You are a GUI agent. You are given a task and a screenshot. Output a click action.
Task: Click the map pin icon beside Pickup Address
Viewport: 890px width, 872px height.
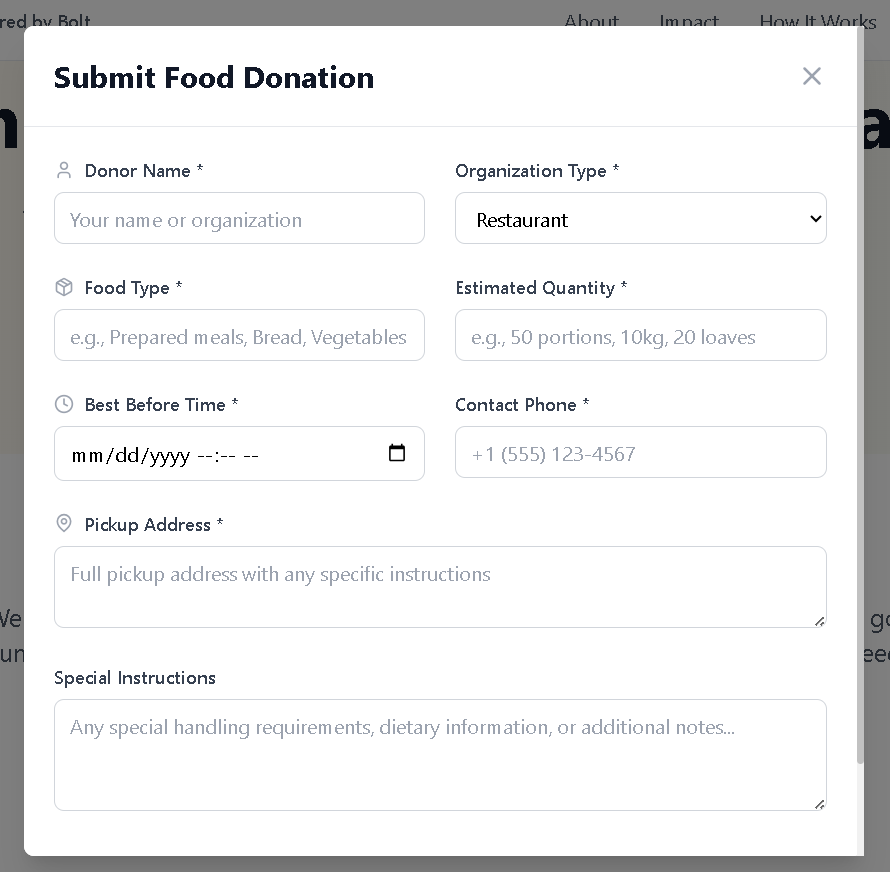(x=64, y=523)
